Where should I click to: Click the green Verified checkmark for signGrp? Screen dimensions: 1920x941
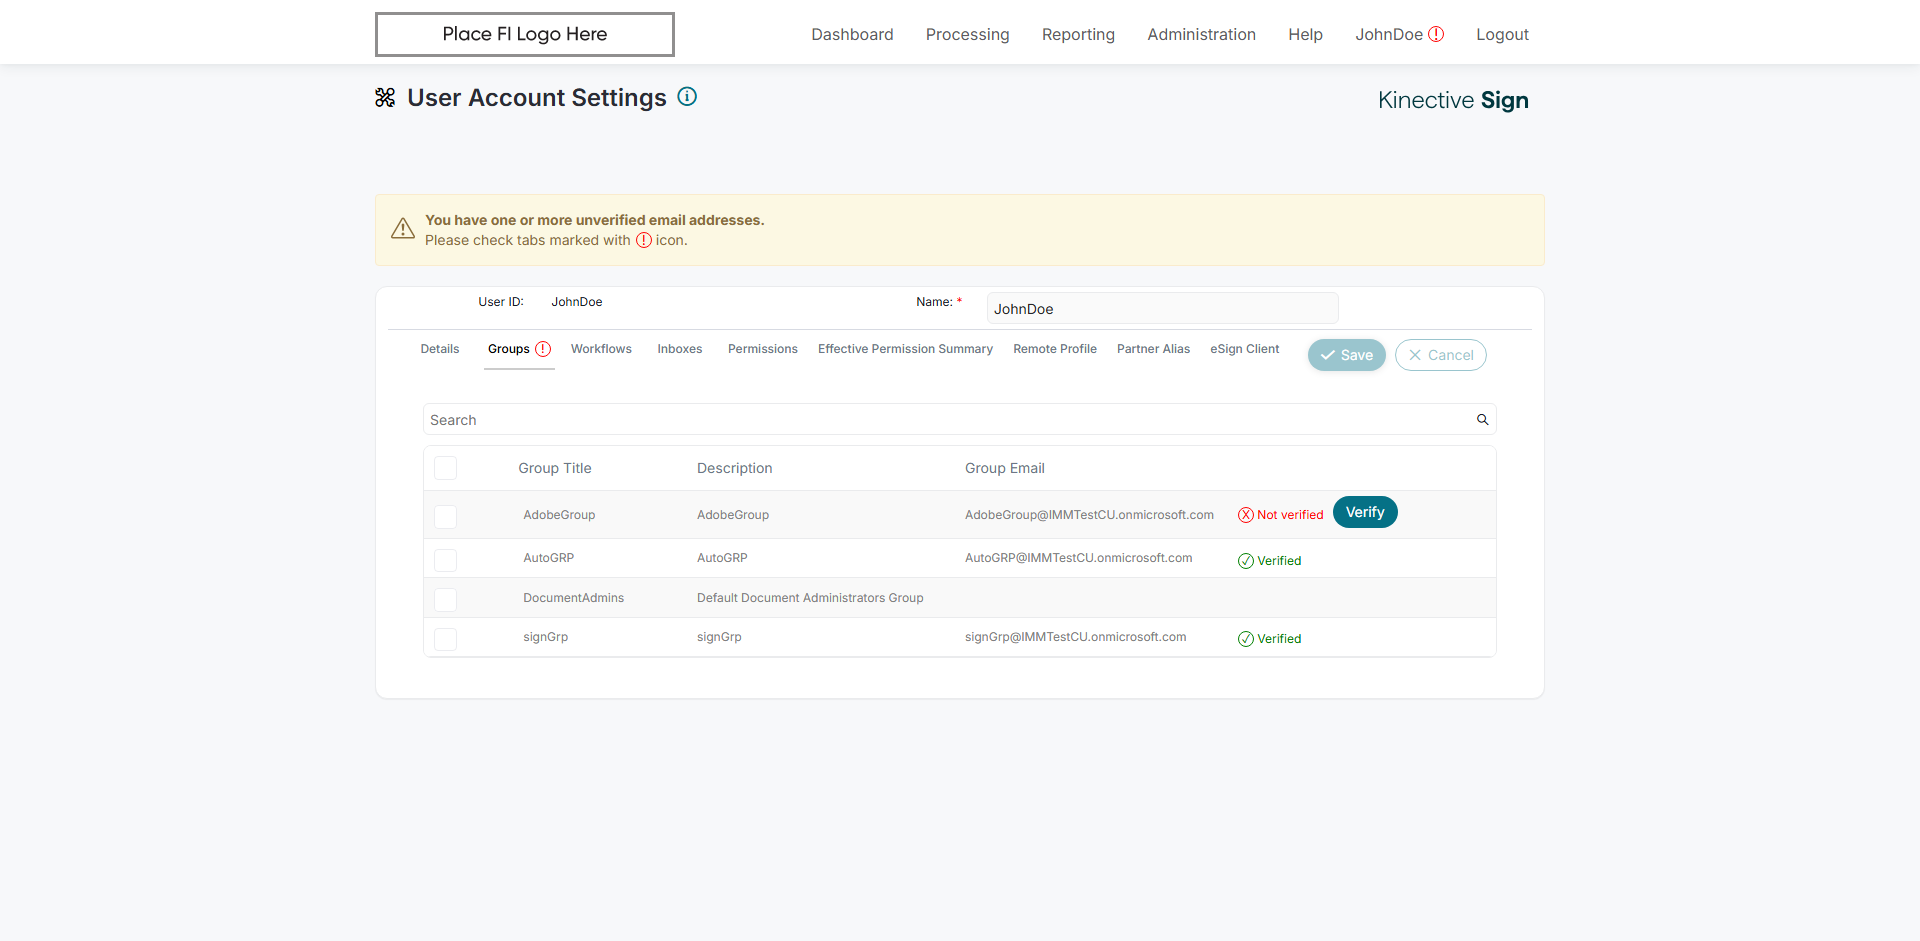(x=1246, y=639)
